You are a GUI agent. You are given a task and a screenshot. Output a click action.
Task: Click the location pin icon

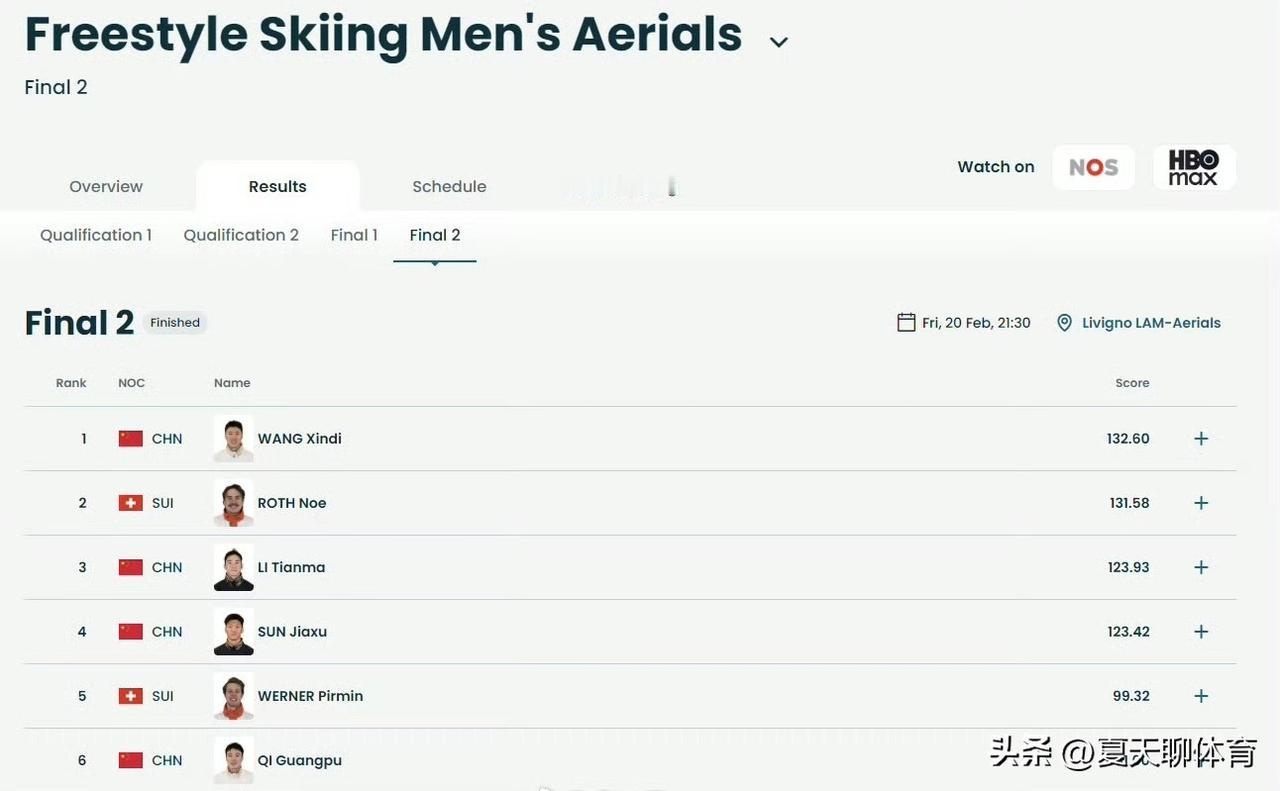1064,323
